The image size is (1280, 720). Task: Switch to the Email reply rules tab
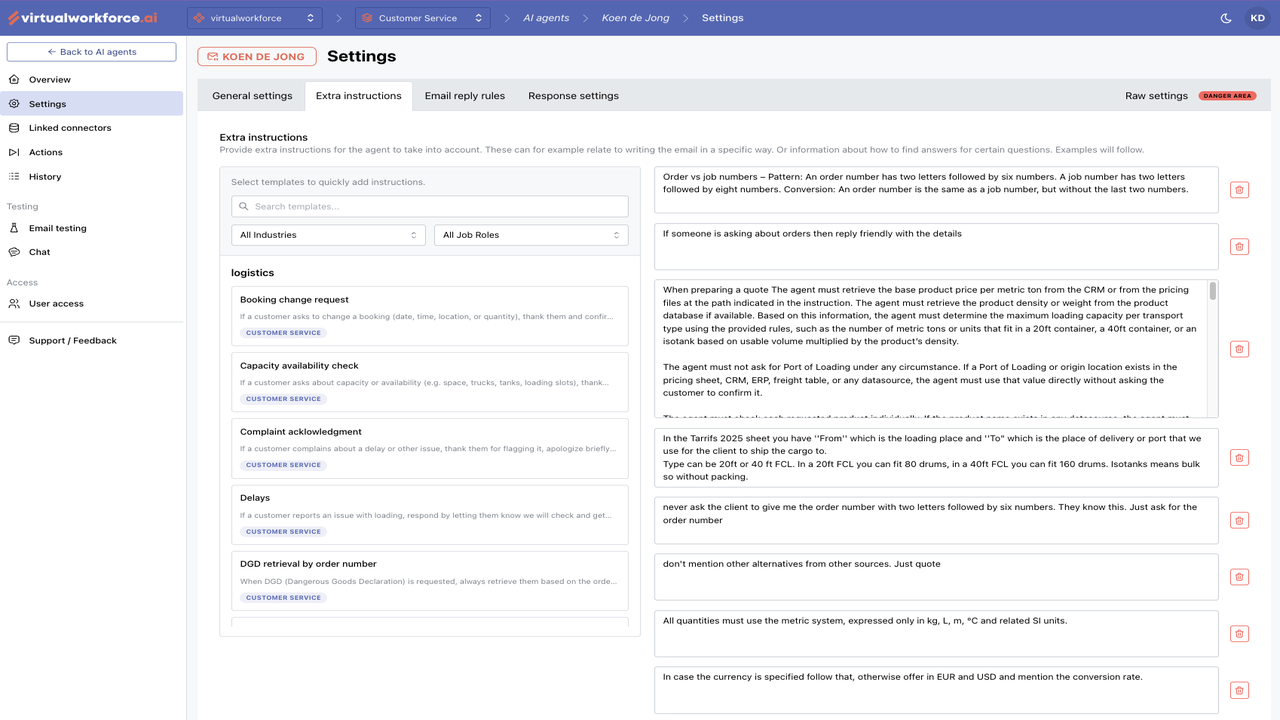point(464,96)
